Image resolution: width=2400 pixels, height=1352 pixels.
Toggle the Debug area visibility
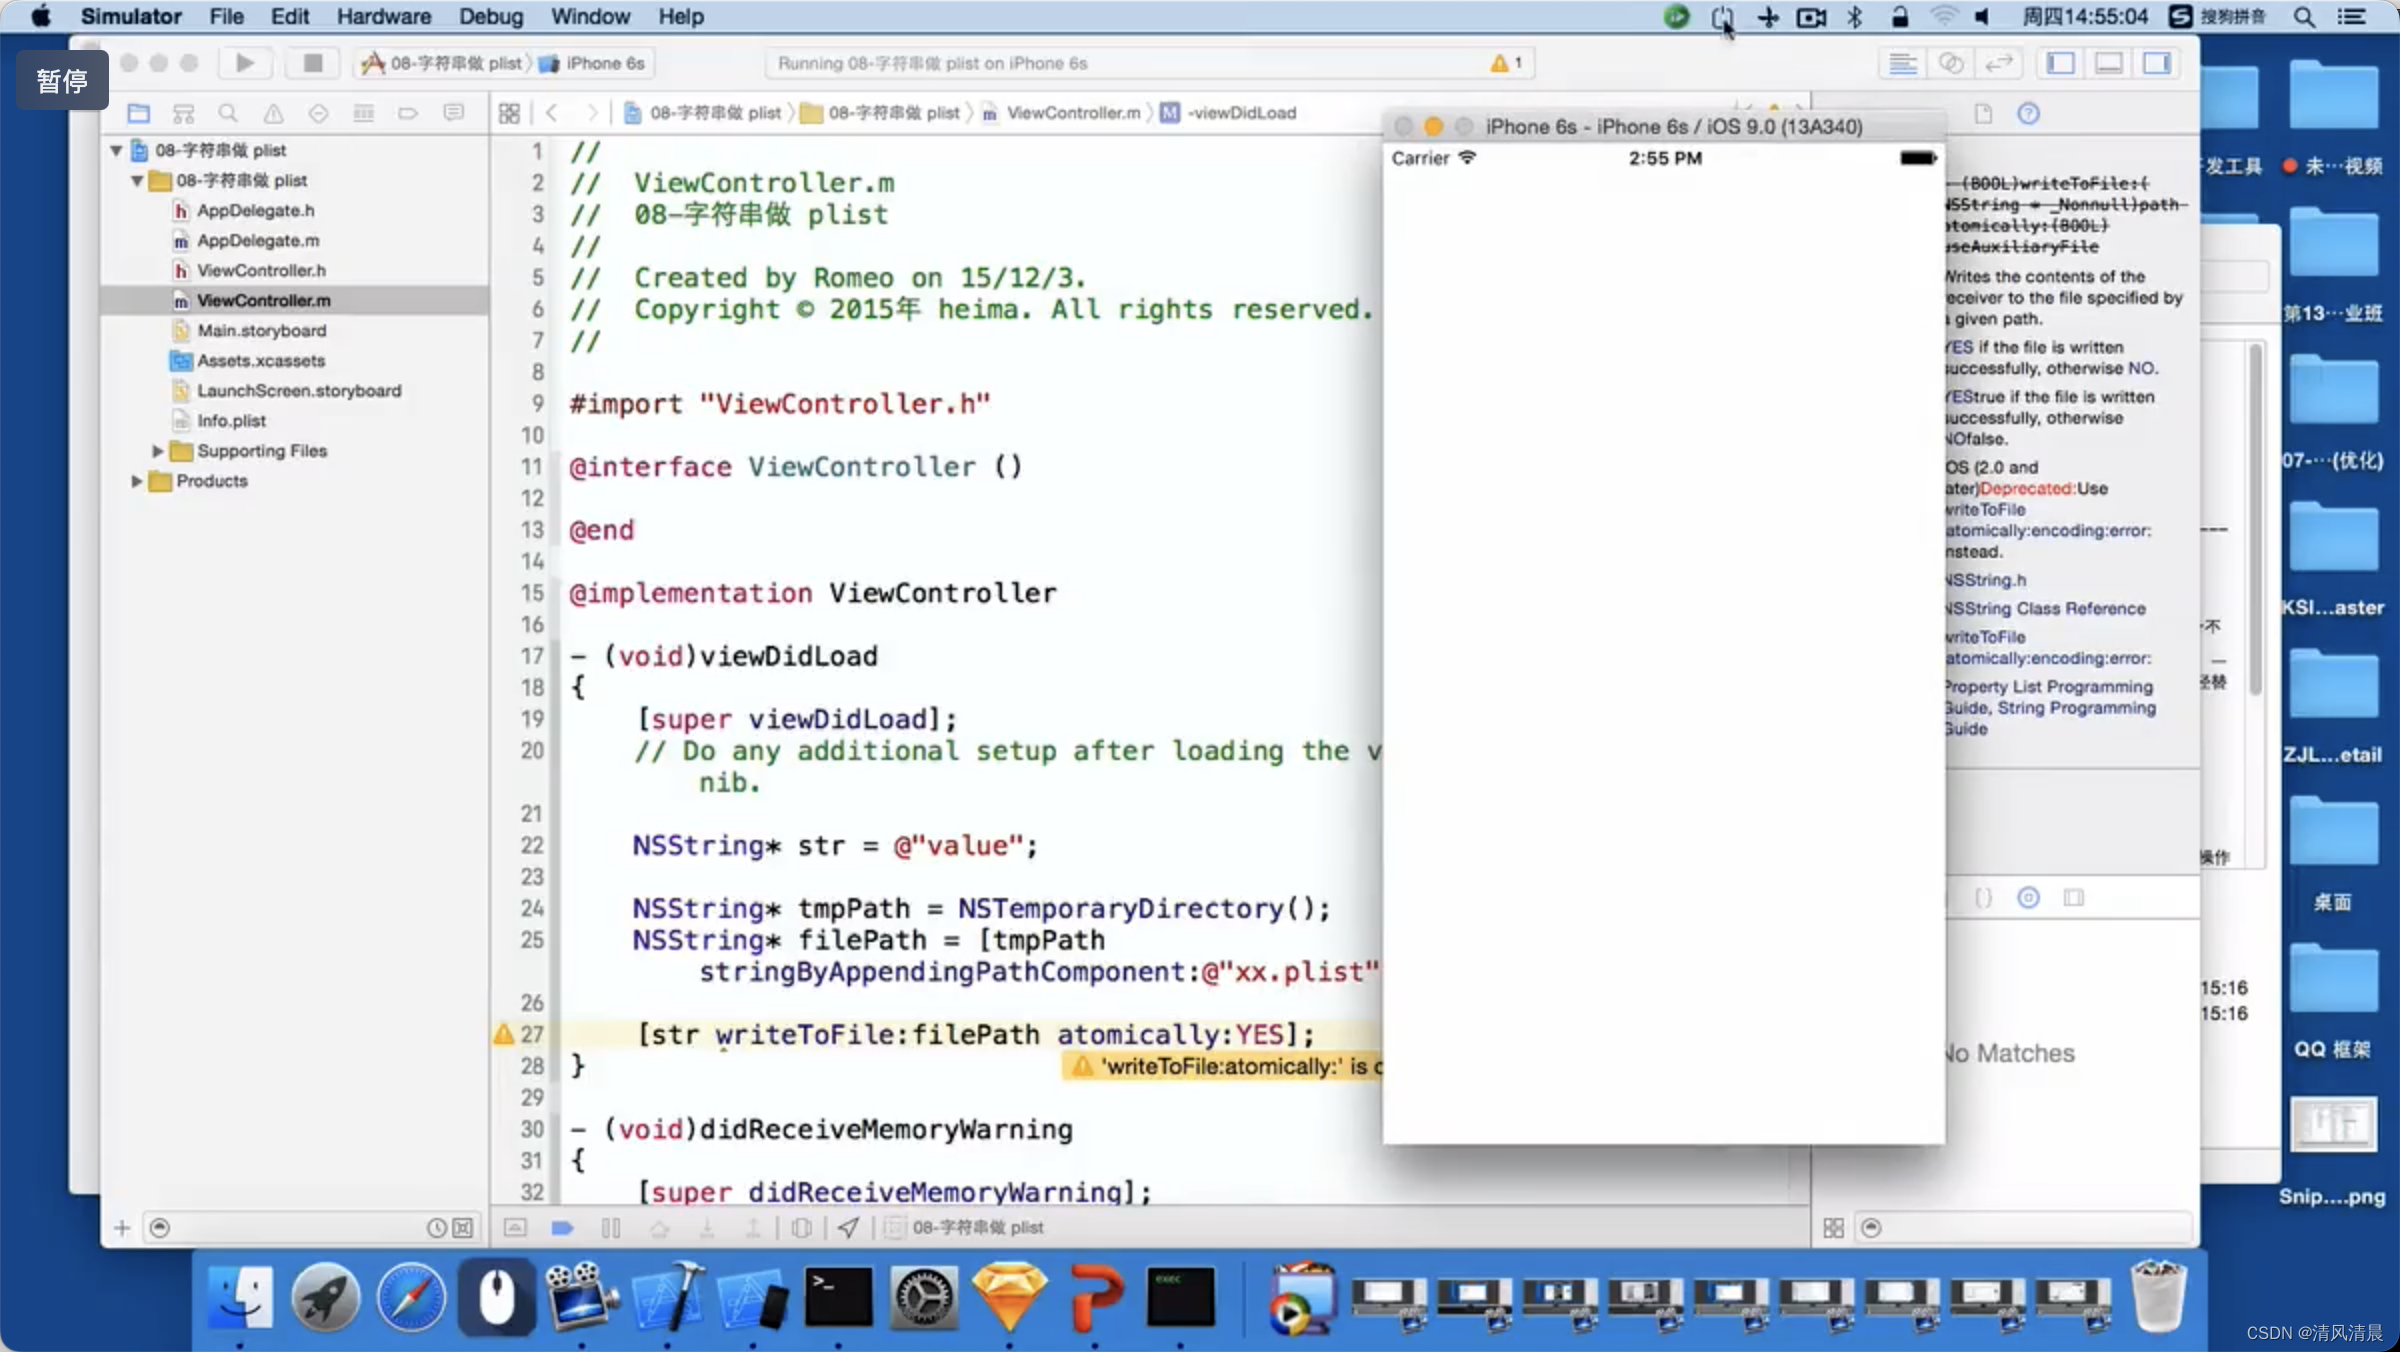2109,63
